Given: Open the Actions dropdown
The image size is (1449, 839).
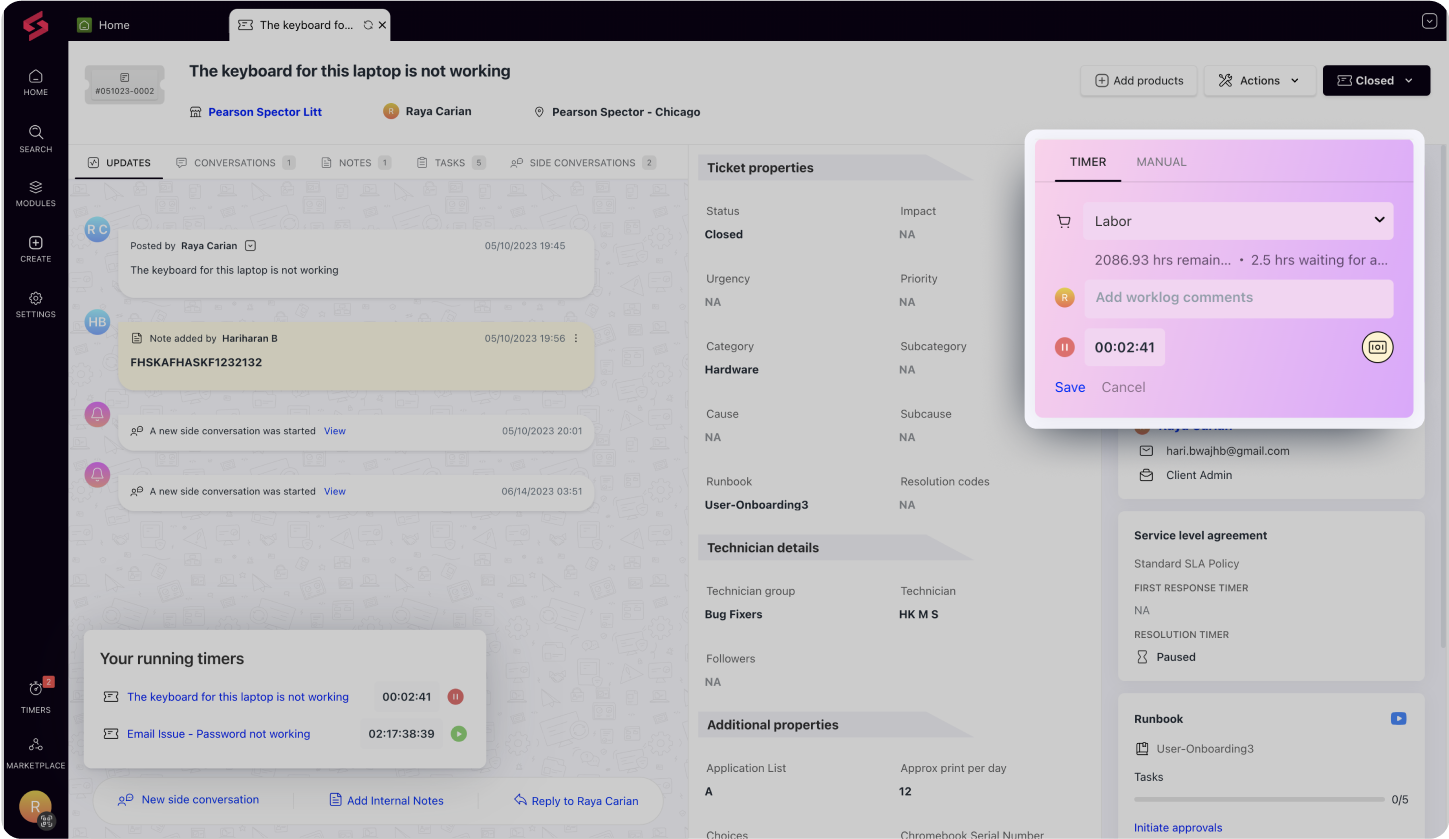Looking at the screenshot, I should pos(1259,81).
